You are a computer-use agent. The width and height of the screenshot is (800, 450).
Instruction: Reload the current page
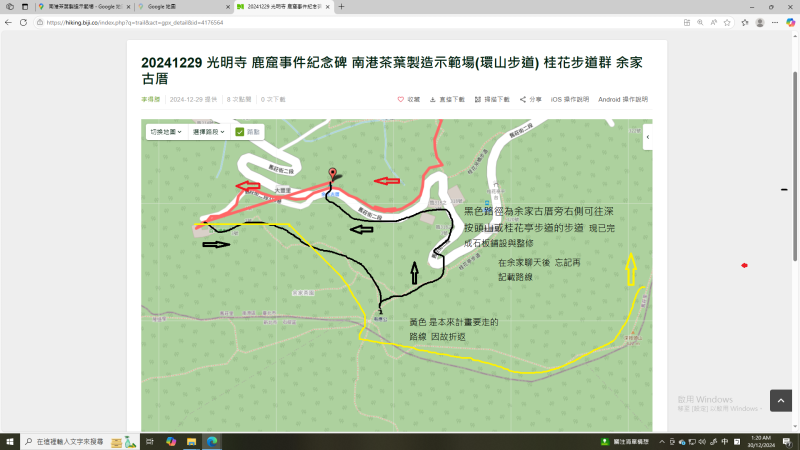click(x=23, y=22)
